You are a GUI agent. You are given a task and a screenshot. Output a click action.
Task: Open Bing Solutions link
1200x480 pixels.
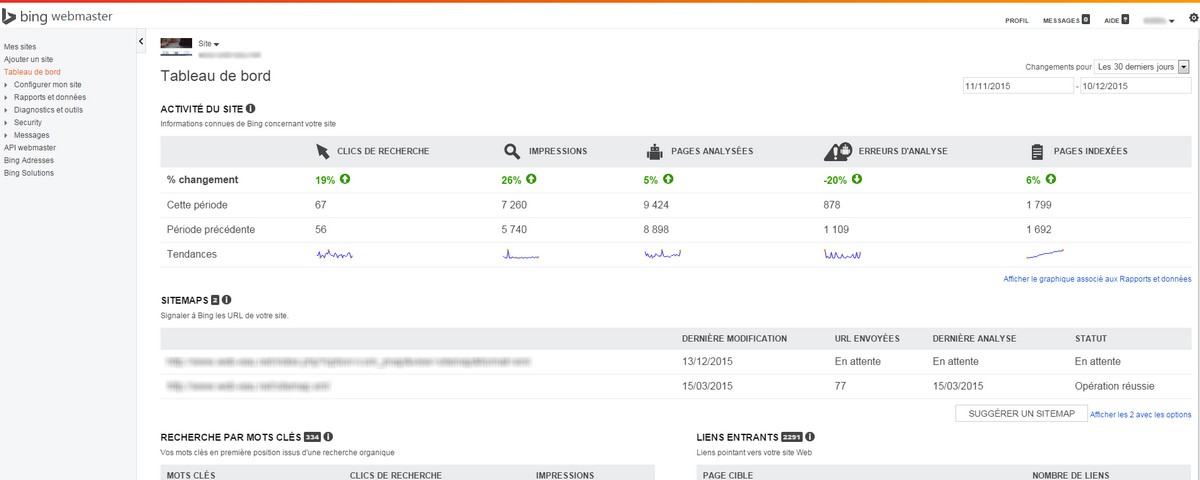click(29, 173)
